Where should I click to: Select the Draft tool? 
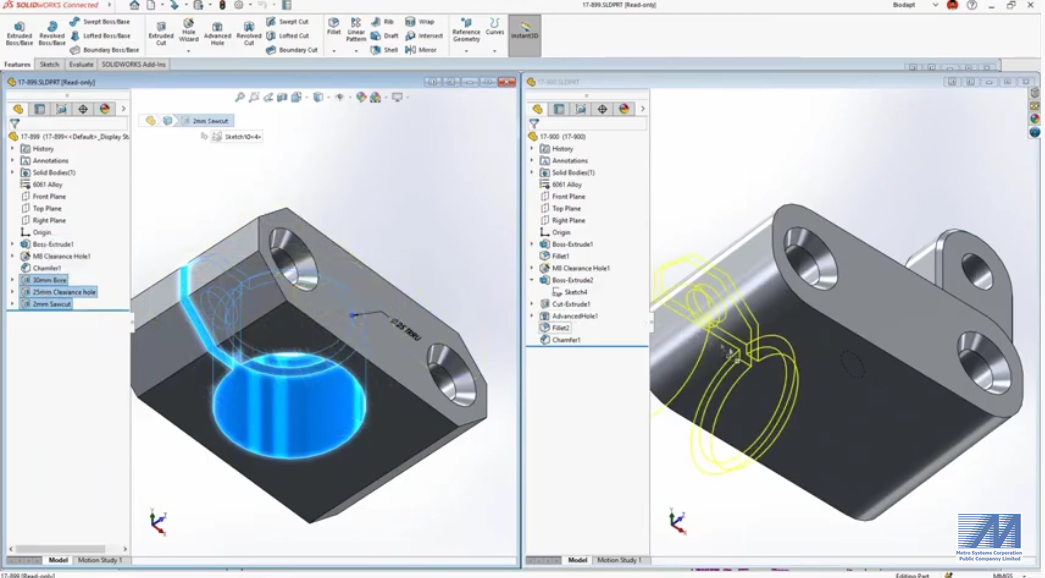tap(385, 35)
